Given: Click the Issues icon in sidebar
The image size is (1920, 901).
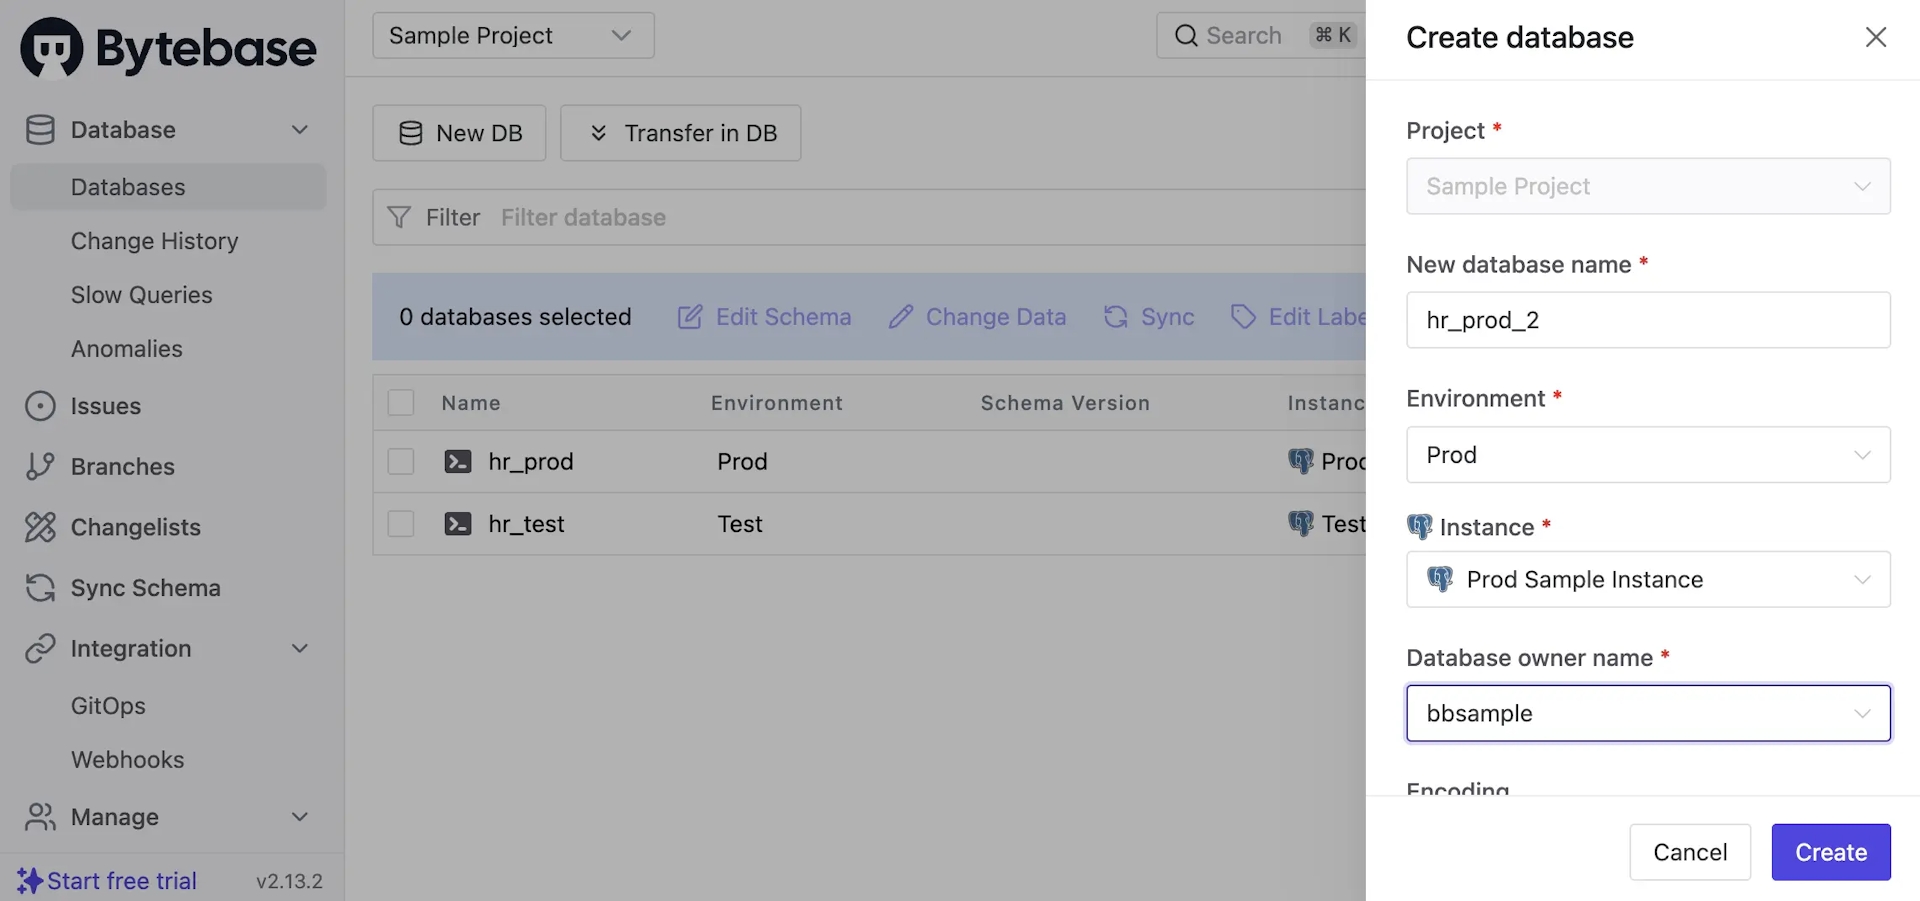Looking at the screenshot, I should point(40,406).
